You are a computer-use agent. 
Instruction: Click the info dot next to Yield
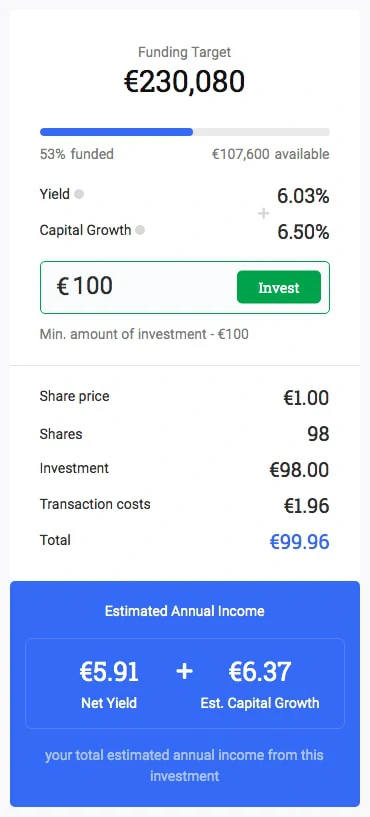click(79, 194)
